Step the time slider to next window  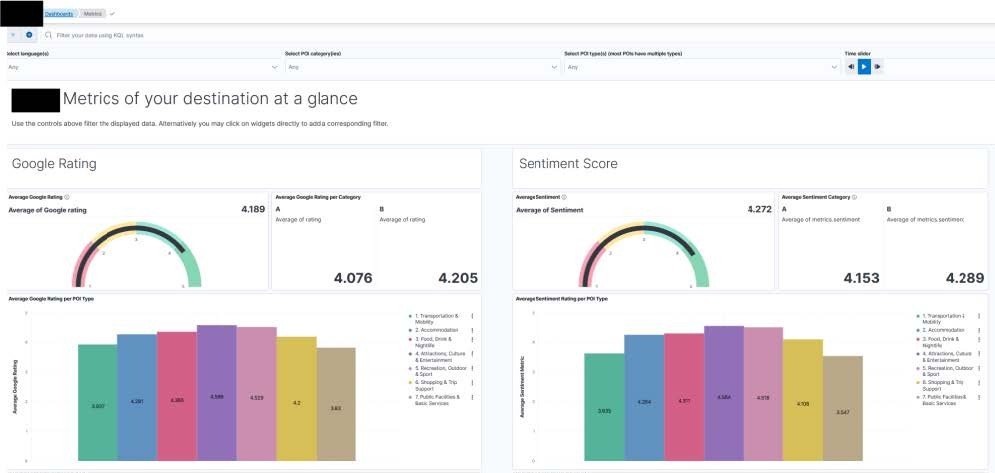pos(878,67)
